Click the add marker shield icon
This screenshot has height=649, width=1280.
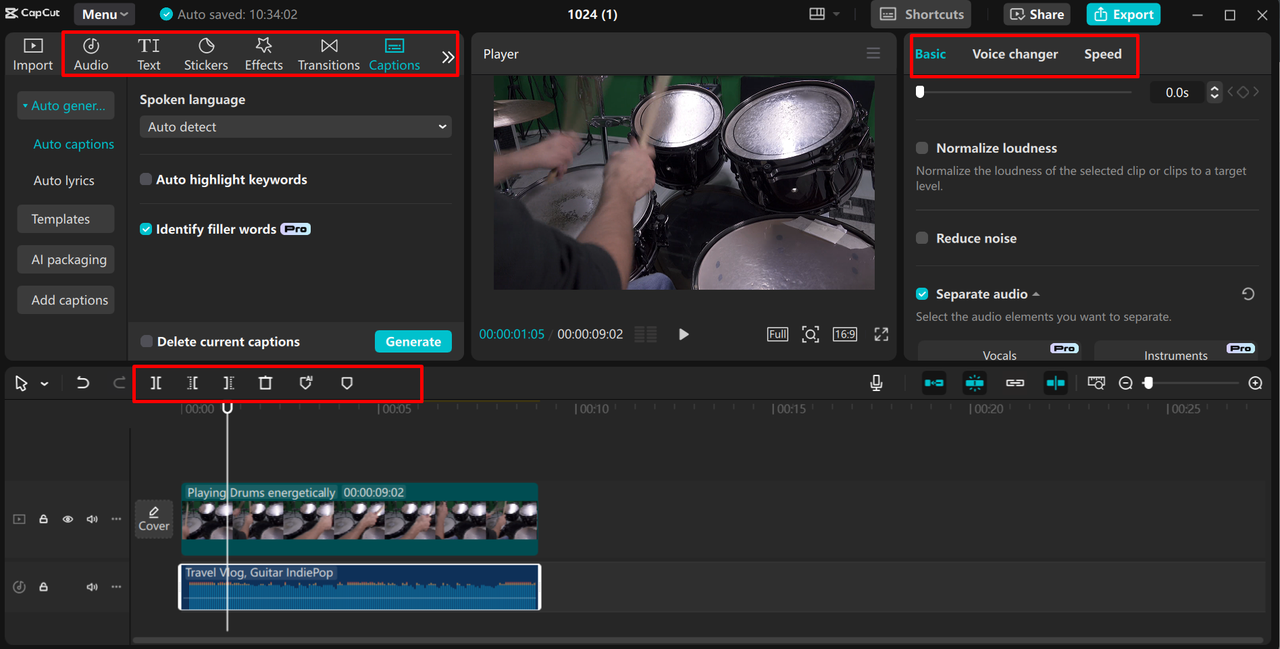306,383
